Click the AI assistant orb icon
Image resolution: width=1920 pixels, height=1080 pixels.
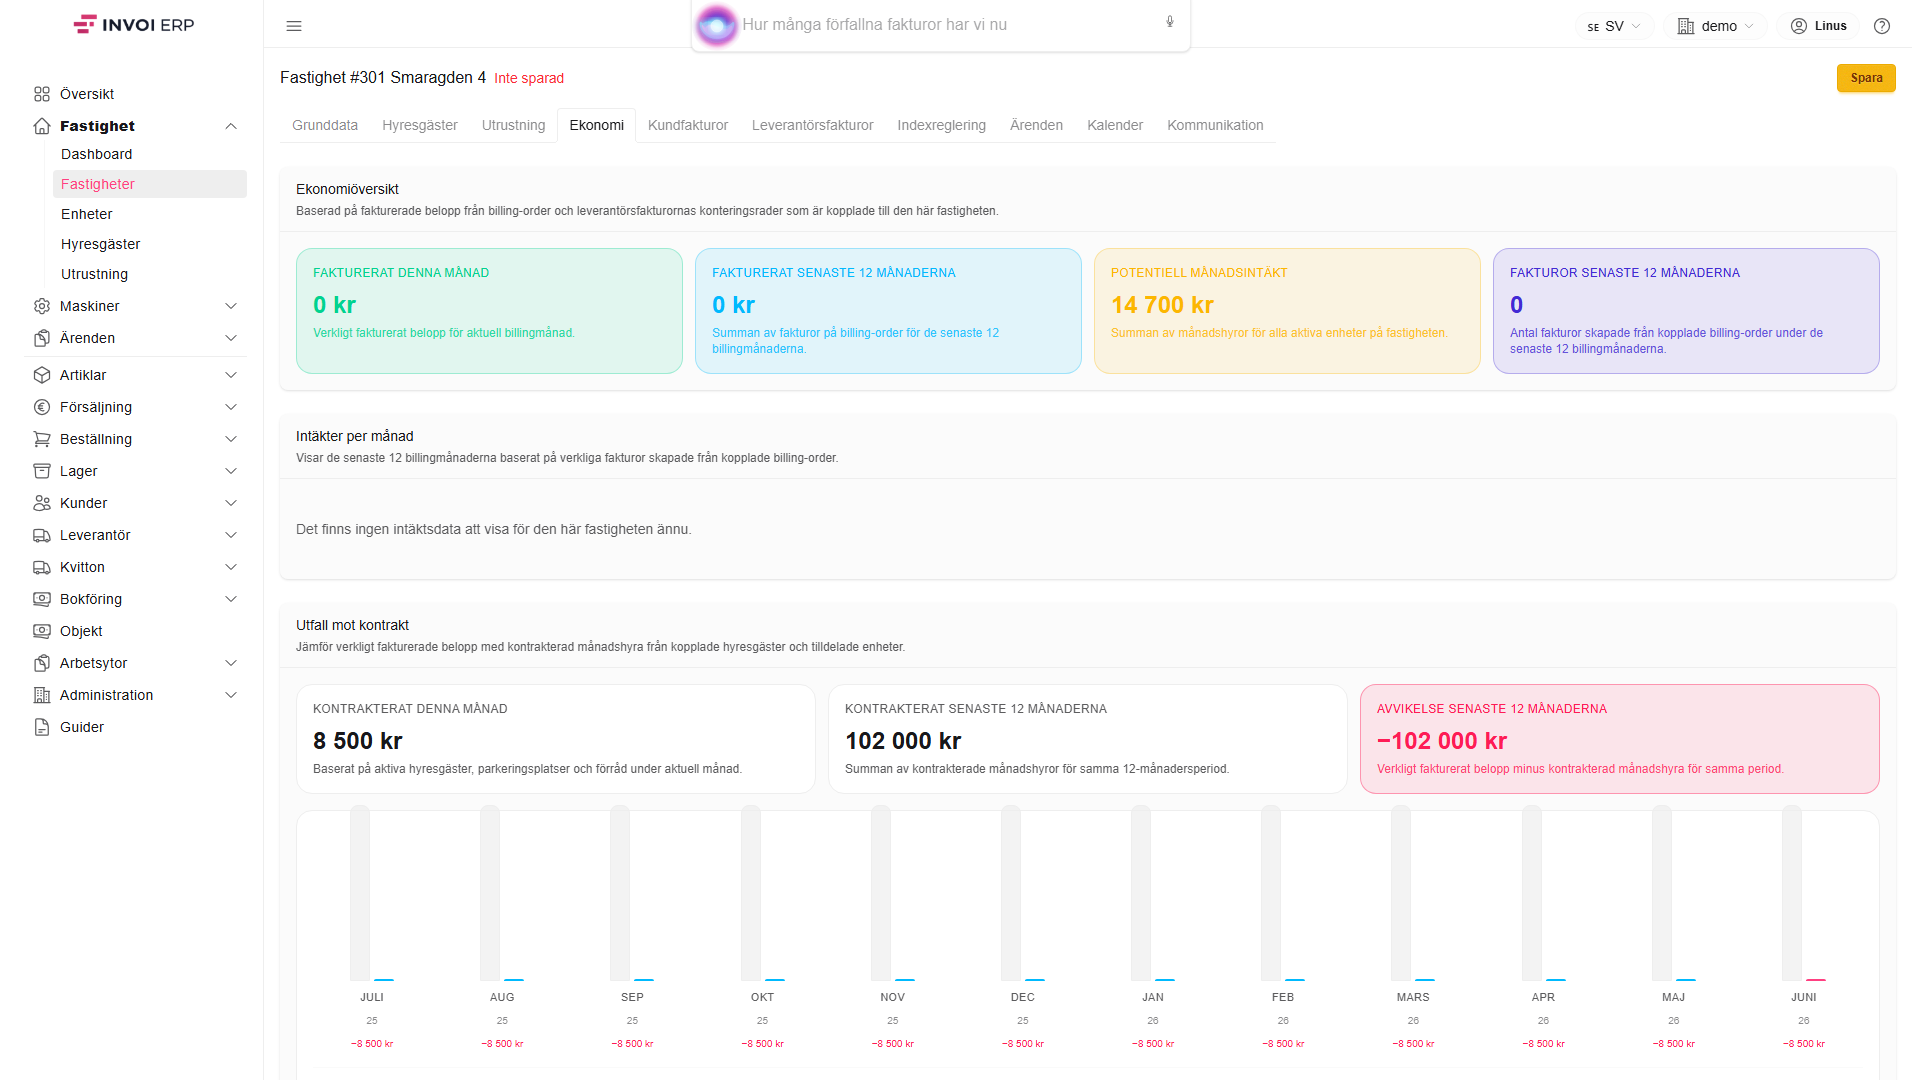pyautogui.click(x=716, y=25)
